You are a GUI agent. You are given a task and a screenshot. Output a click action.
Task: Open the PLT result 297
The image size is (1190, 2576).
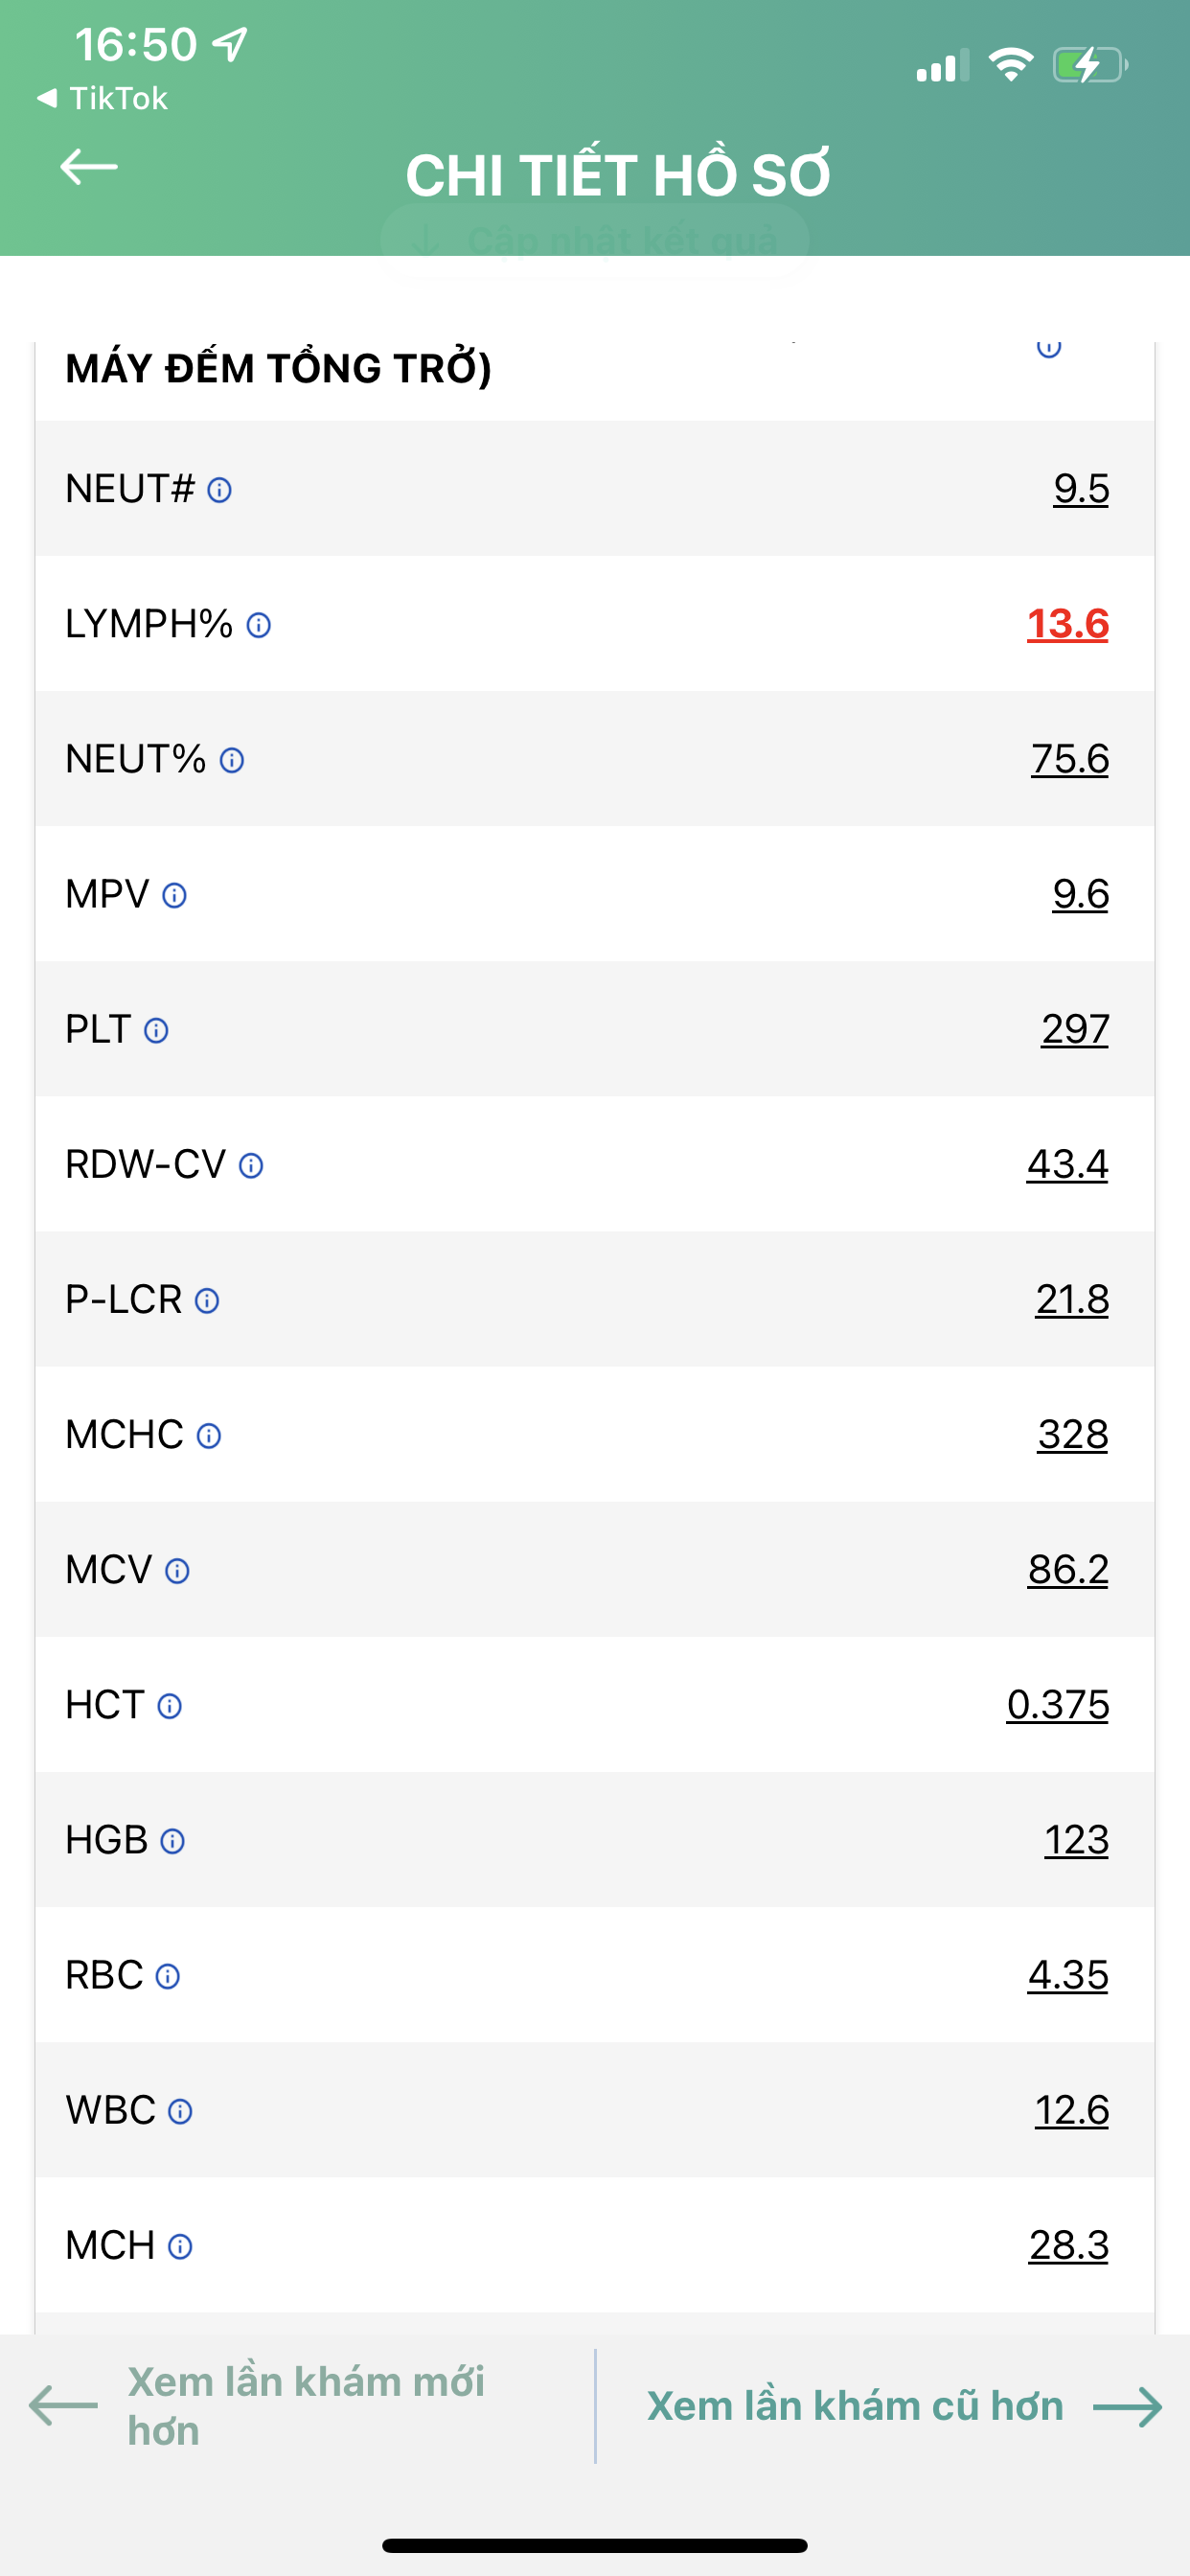[x=1075, y=1029]
